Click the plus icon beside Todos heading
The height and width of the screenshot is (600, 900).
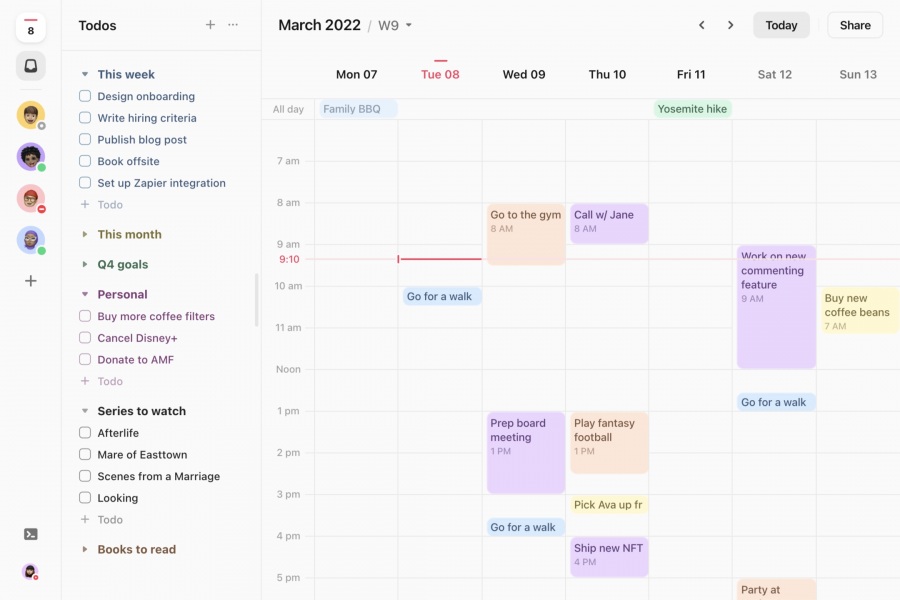[210, 24]
